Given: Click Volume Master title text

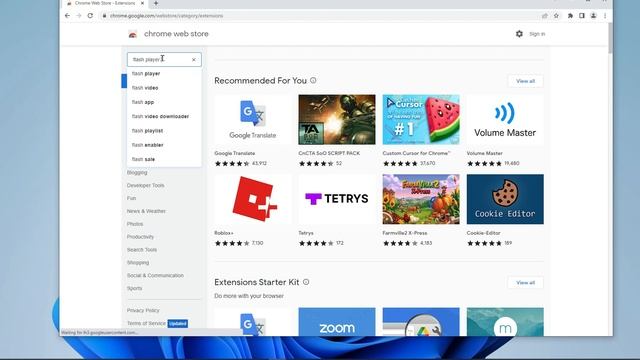Looking at the screenshot, I should click(484, 153).
